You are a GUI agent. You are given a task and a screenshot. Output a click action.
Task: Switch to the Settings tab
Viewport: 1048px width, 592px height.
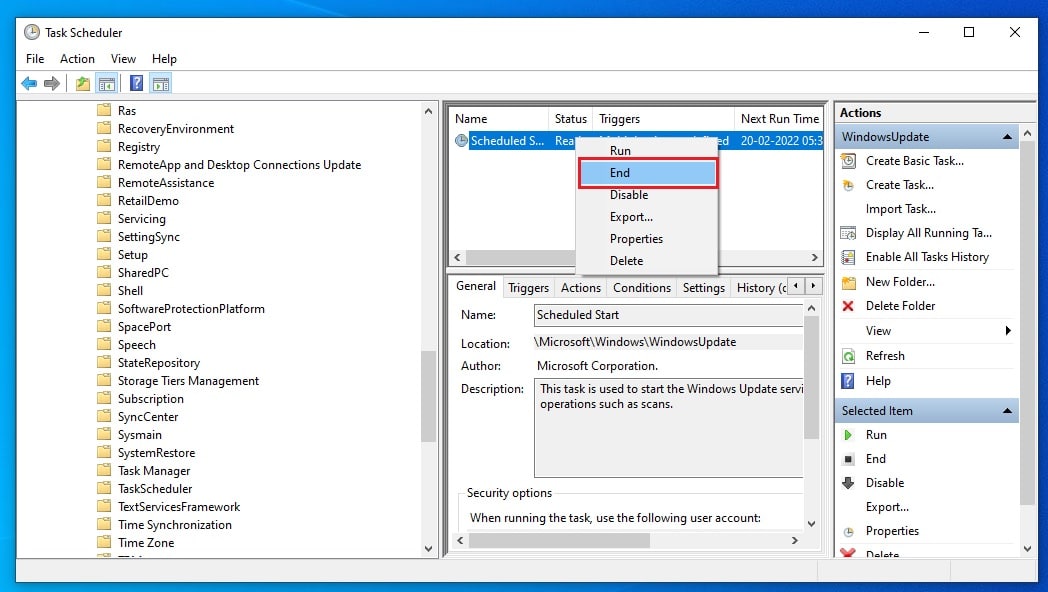704,287
